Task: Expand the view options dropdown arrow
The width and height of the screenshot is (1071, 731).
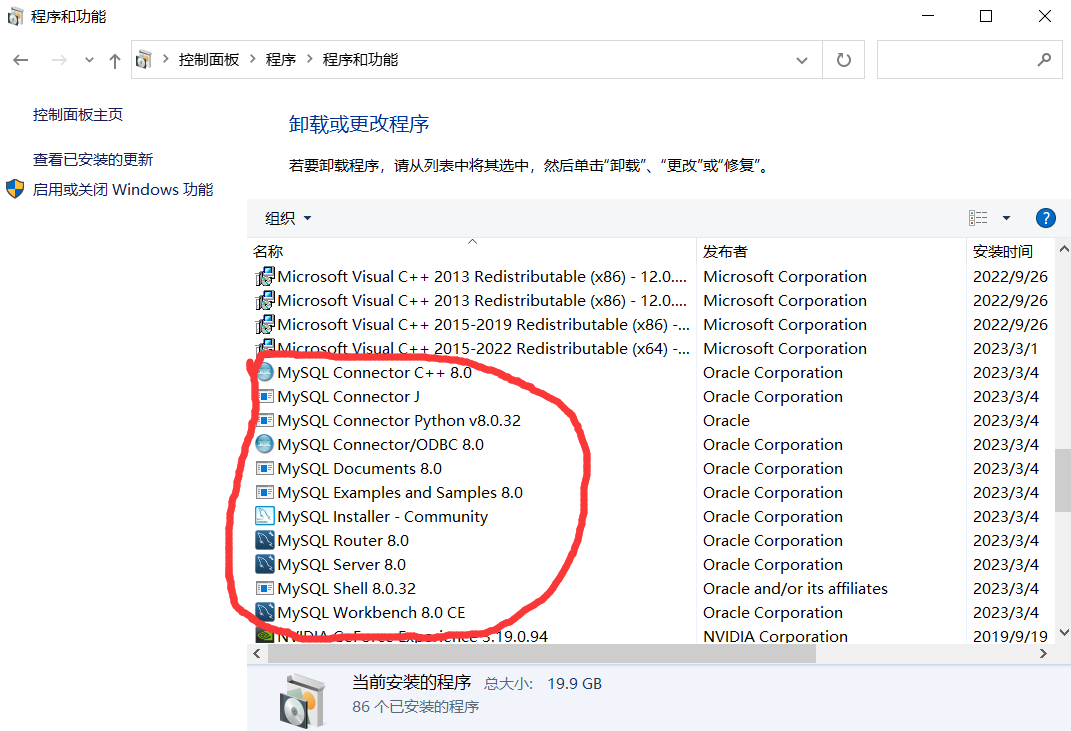Action: 1006,218
